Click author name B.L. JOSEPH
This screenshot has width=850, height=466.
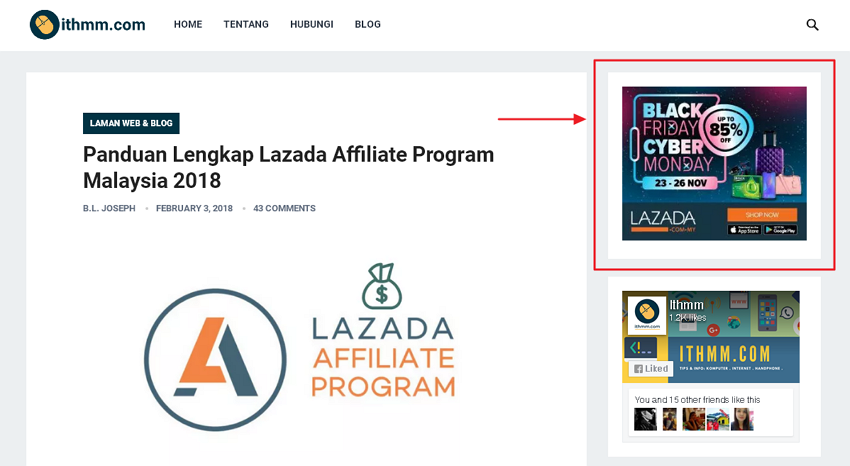click(109, 208)
